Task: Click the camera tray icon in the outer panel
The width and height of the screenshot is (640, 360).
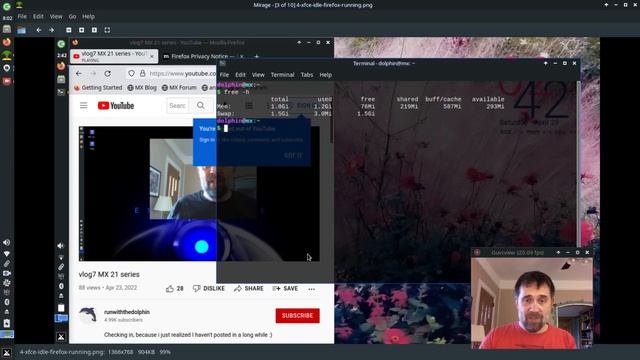Action: point(7,273)
